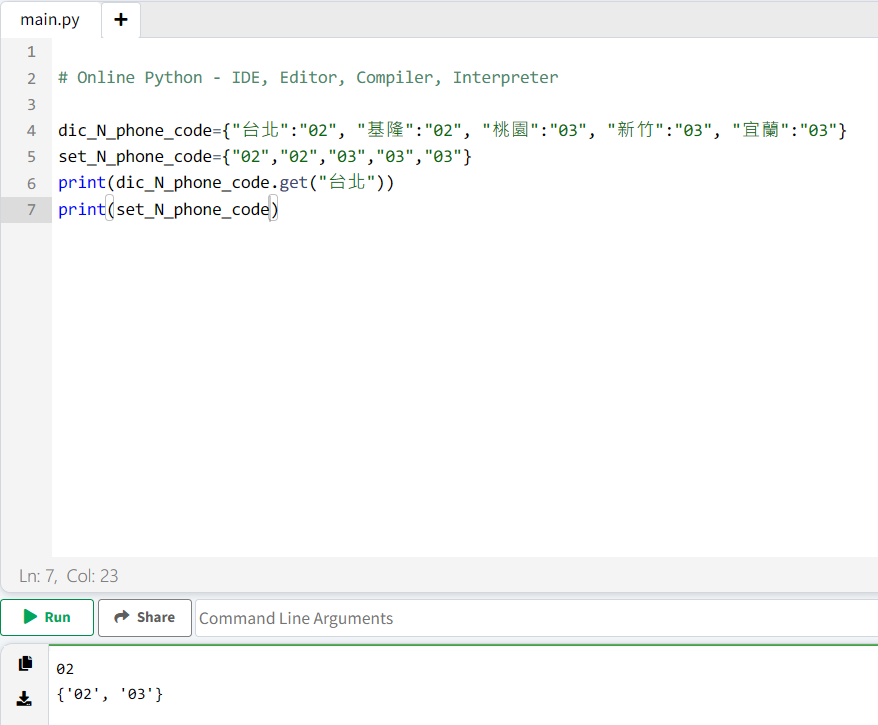Select line number 5 in the gutter

(31, 157)
